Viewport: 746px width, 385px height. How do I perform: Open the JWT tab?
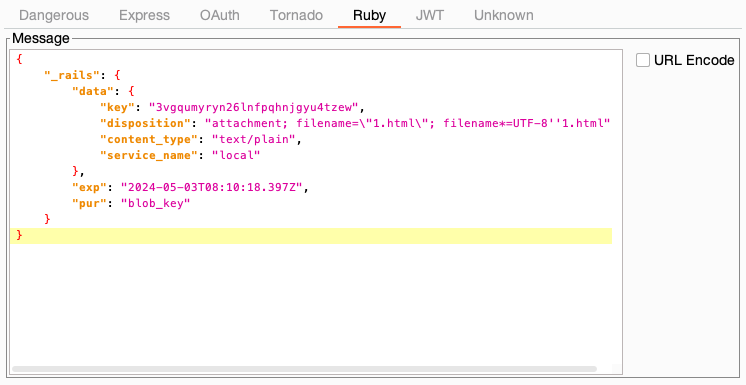point(430,15)
